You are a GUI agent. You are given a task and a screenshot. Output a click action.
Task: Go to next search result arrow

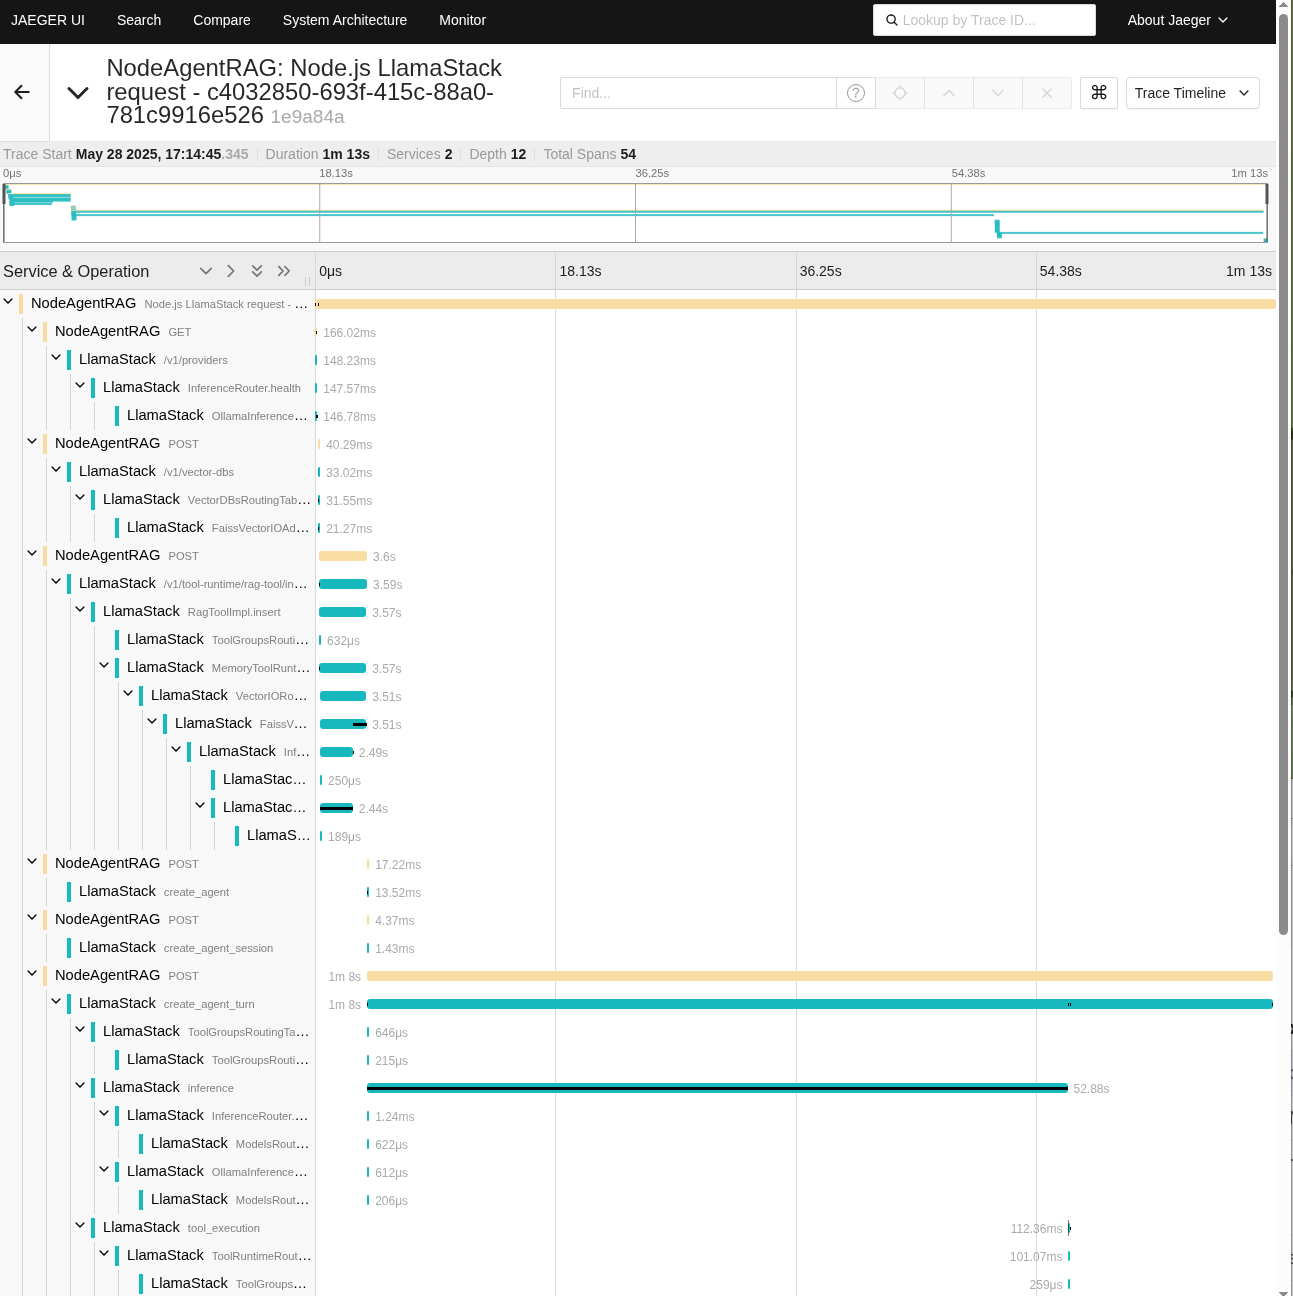click(x=998, y=93)
